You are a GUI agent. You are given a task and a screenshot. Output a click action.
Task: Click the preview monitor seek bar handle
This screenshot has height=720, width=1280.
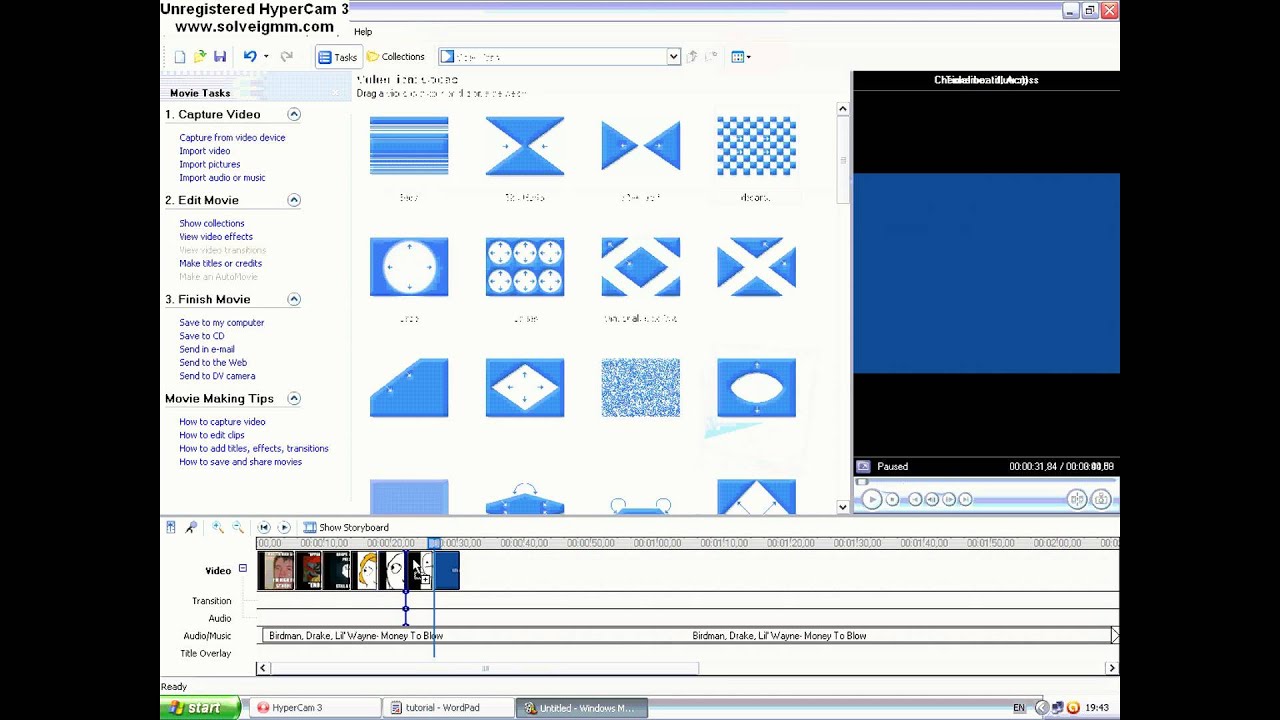pos(862,482)
